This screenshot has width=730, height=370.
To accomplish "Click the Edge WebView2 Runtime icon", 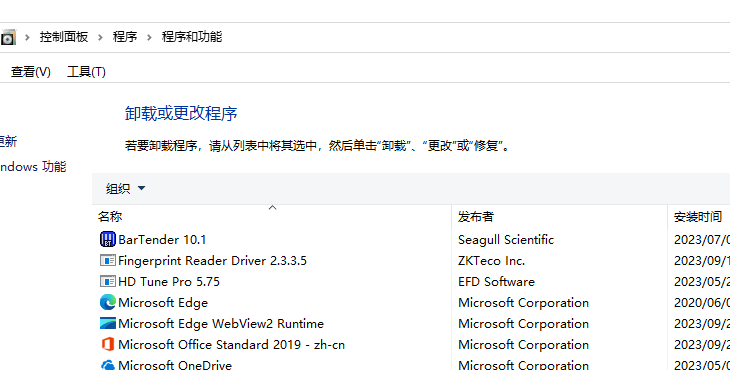I will pos(108,323).
